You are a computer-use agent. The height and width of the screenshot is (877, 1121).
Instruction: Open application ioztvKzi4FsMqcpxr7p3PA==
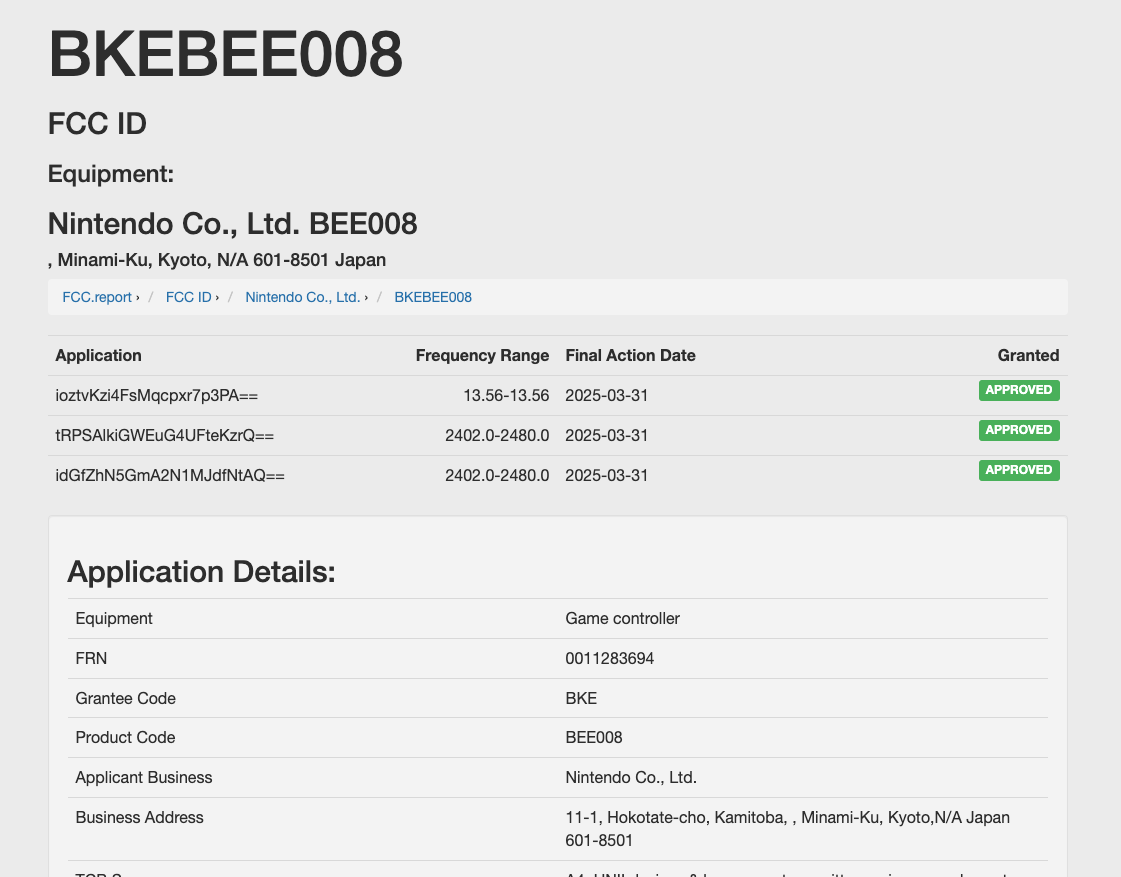(x=157, y=396)
